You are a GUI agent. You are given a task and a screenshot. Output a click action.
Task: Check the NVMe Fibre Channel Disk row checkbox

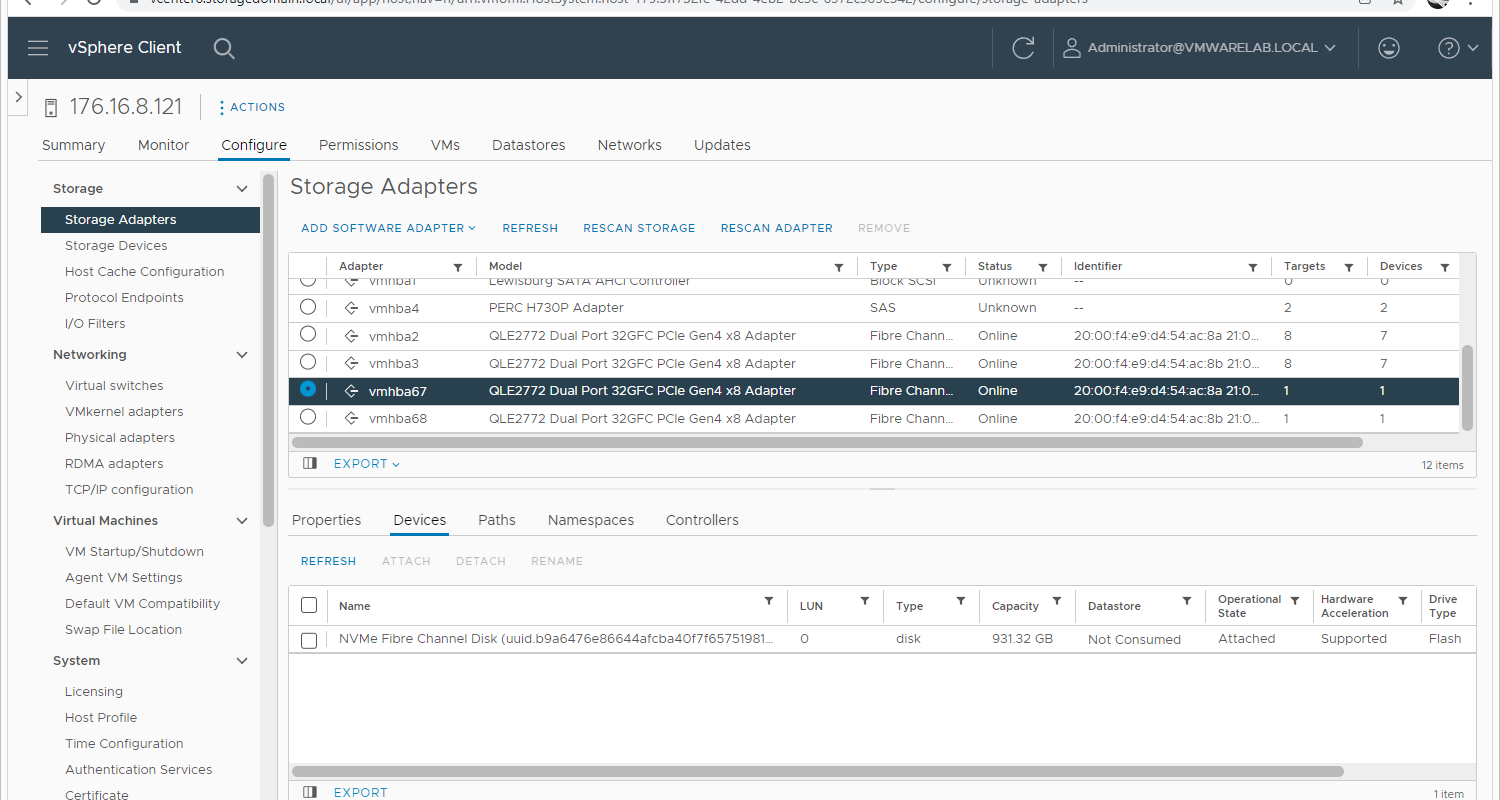pos(309,640)
